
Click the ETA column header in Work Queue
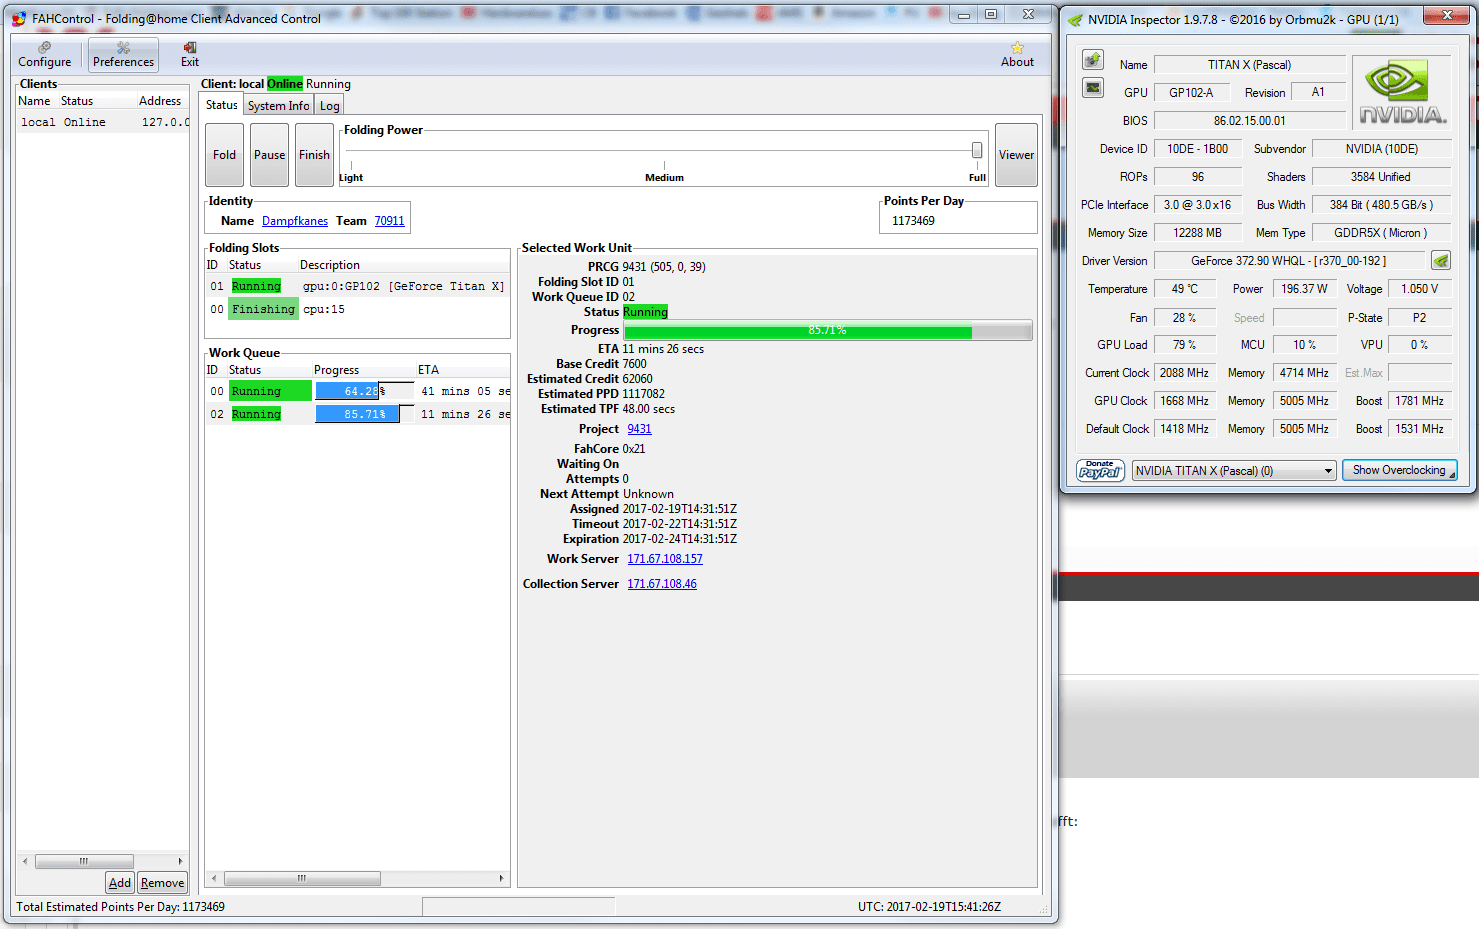pyautogui.click(x=428, y=370)
